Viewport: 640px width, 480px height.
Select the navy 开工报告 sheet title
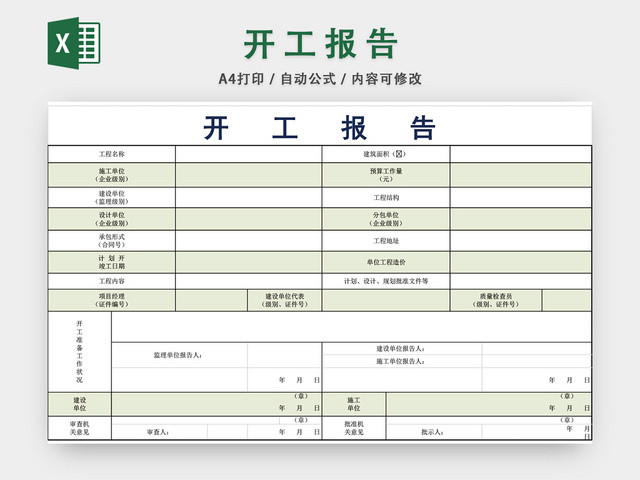click(320, 128)
